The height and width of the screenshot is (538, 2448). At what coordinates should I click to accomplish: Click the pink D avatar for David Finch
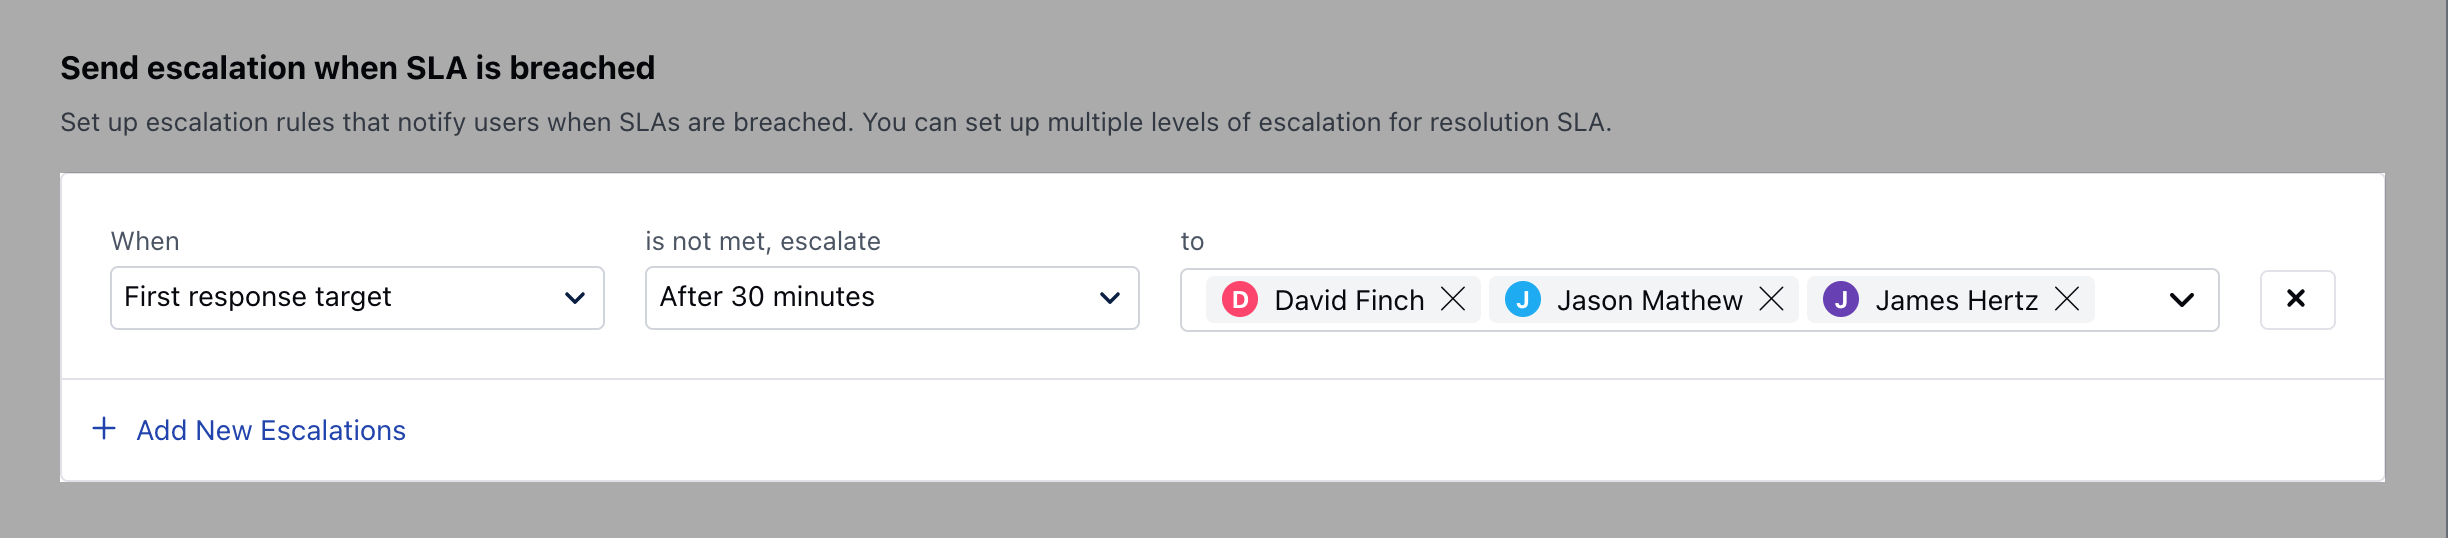1240,299
